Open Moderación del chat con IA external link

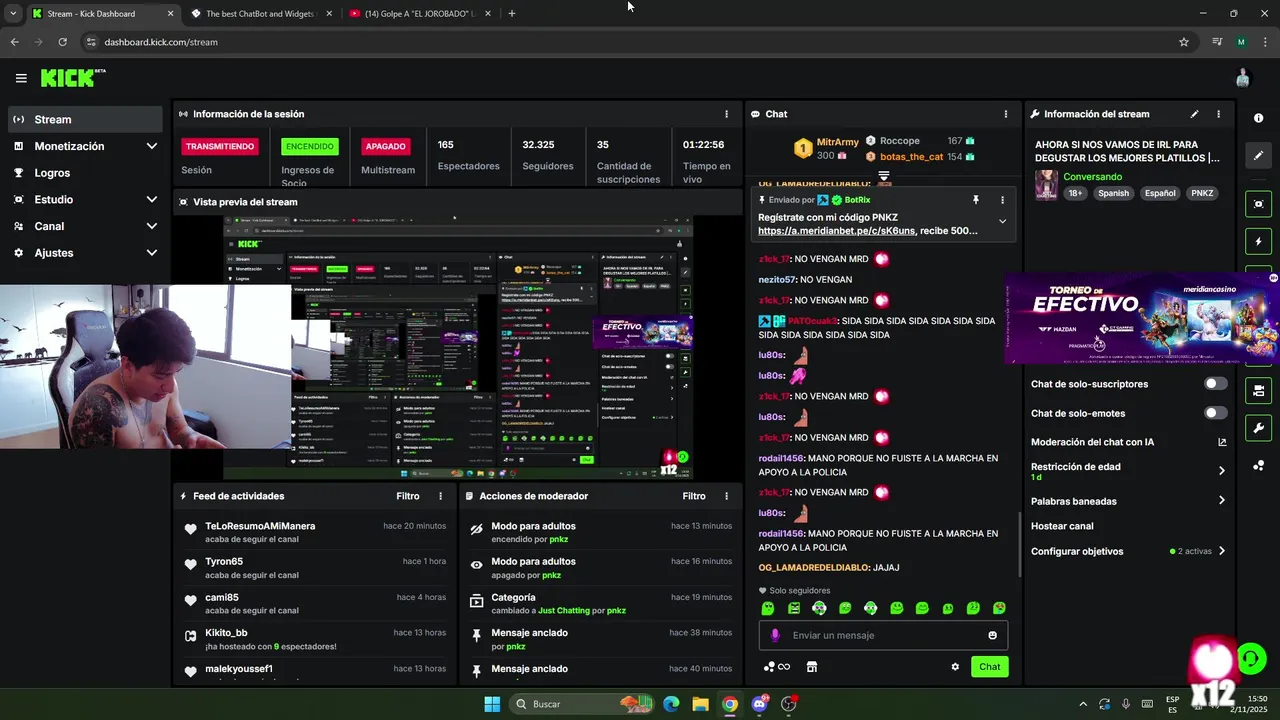[x=1222, y=442]
